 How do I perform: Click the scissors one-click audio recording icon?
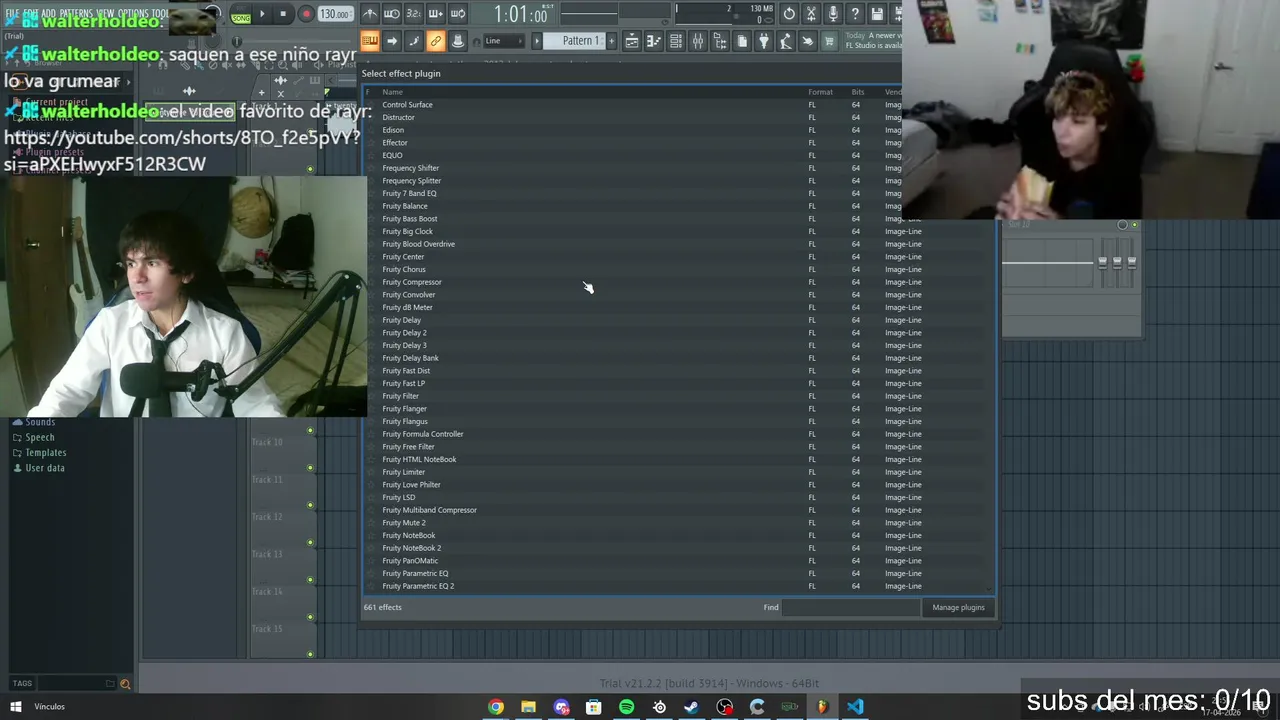[811, 14]
